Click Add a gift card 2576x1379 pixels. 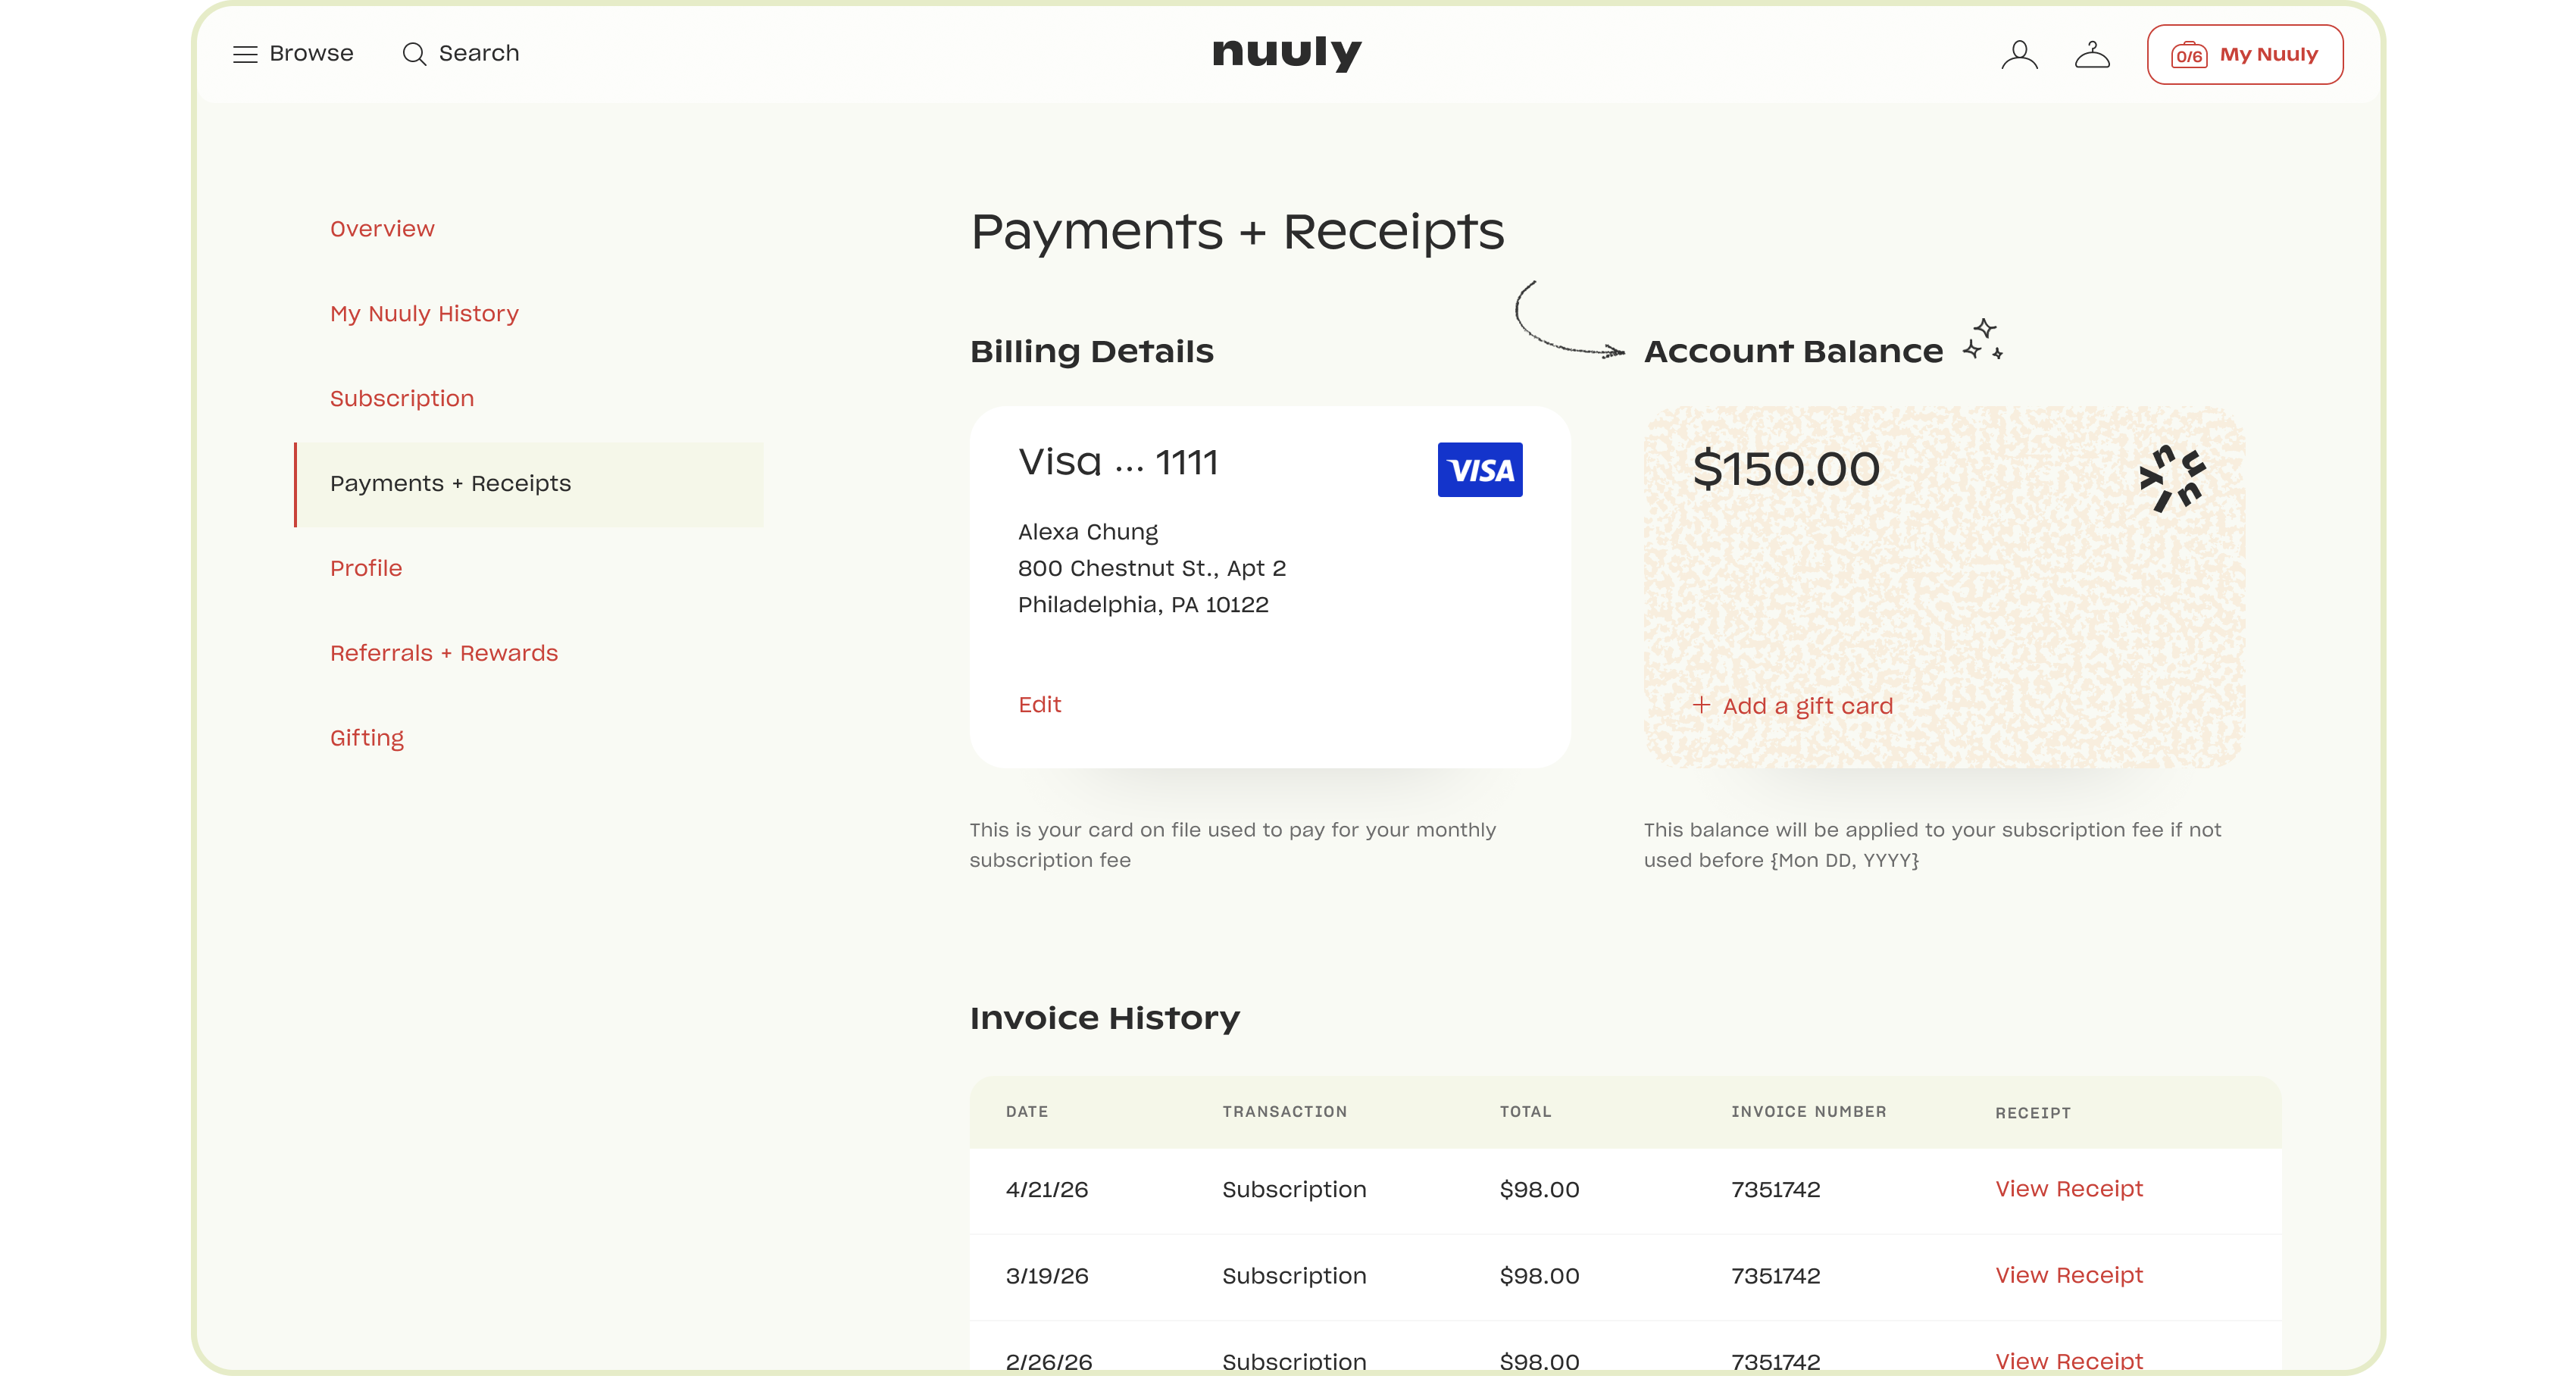1808,705
